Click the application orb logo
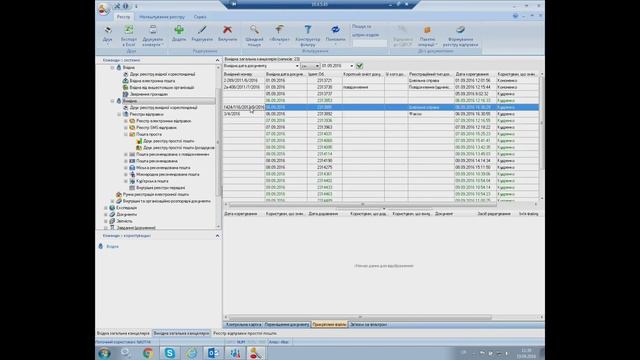Screen dimensions: 640x360 coord(104,9)
